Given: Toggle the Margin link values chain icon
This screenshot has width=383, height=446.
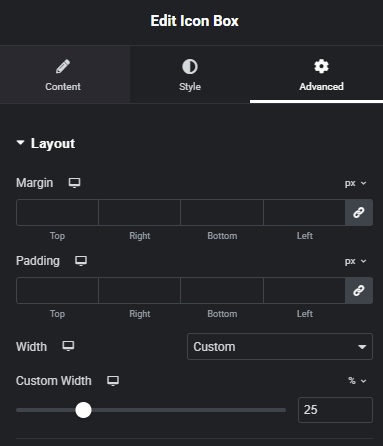Looking at the screenshot, I should [359, 212].
